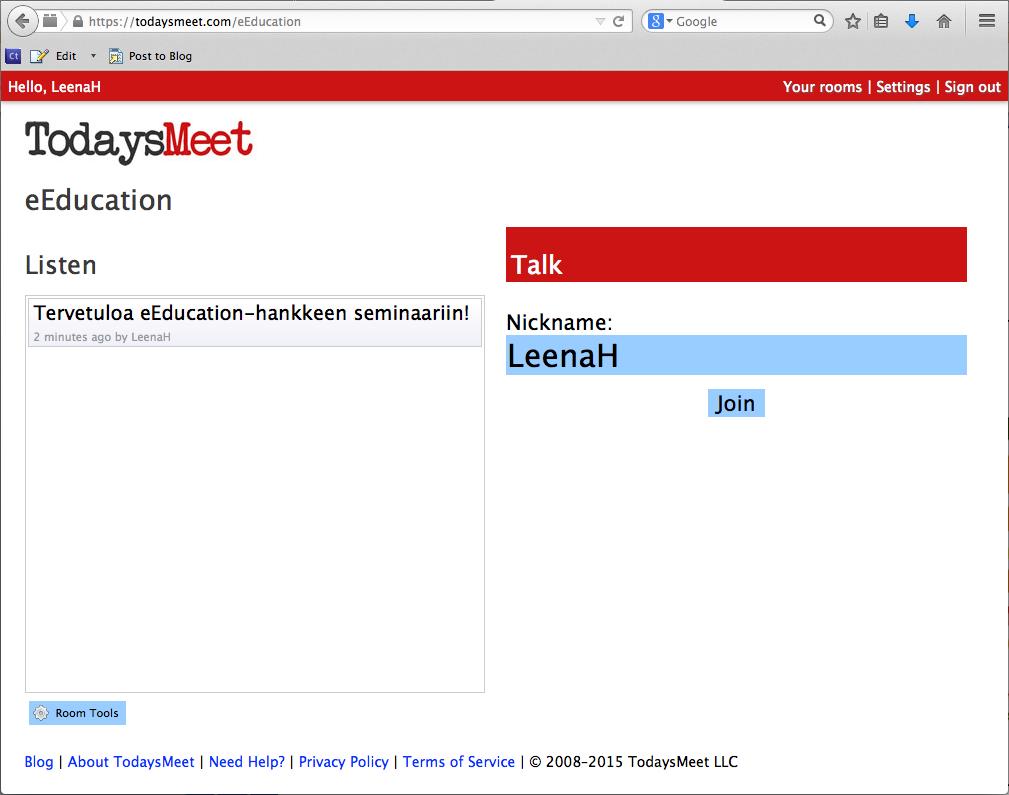Click the TodaysMeet logo
Image resolution: width=1009 pixels, height=795 pixels.
(x=139, y=141)
